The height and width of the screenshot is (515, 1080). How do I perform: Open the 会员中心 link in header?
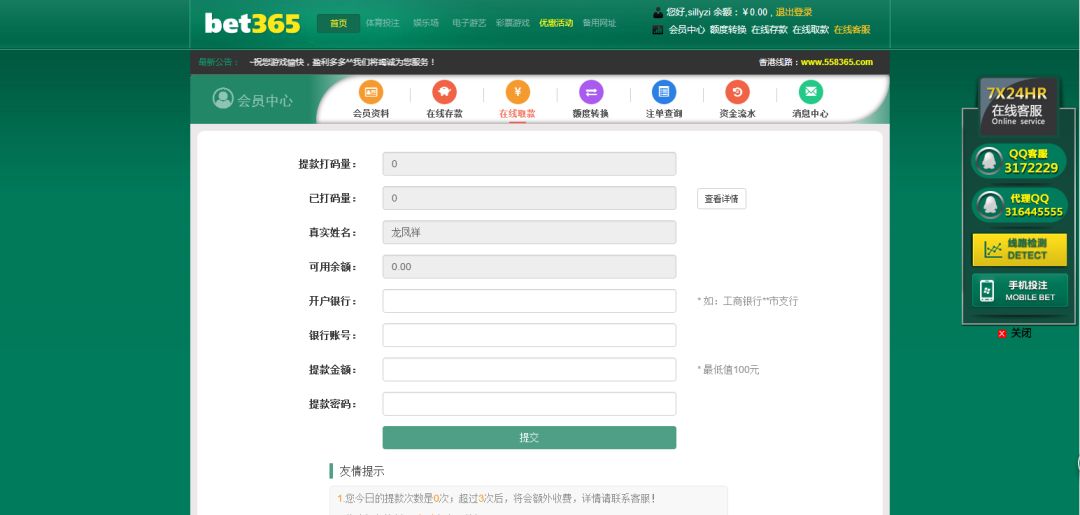687,30
